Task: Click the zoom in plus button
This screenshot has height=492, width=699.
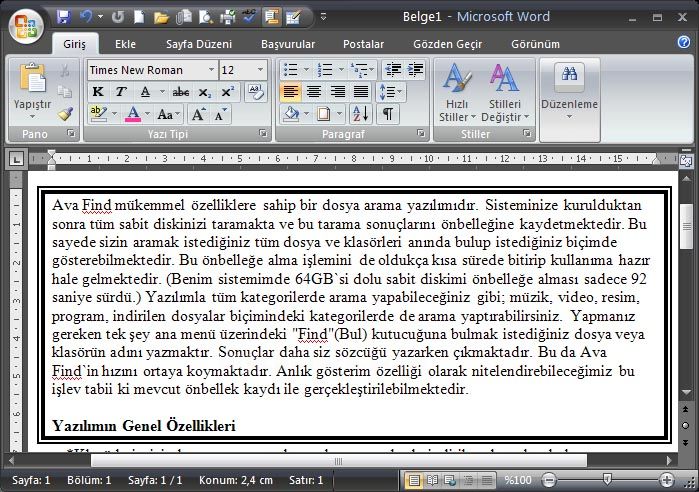Action: (666, 480)
